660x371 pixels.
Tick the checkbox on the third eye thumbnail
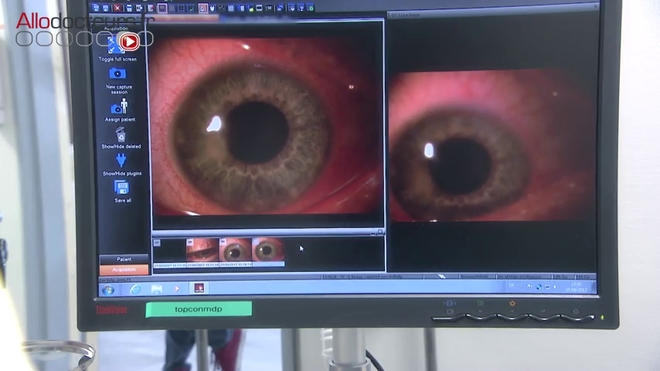223,242
